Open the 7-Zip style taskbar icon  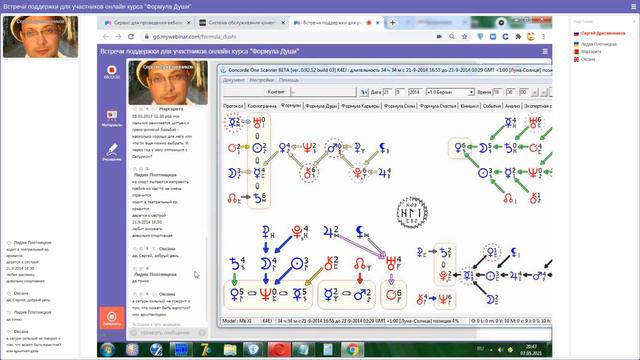click(205, 350)
